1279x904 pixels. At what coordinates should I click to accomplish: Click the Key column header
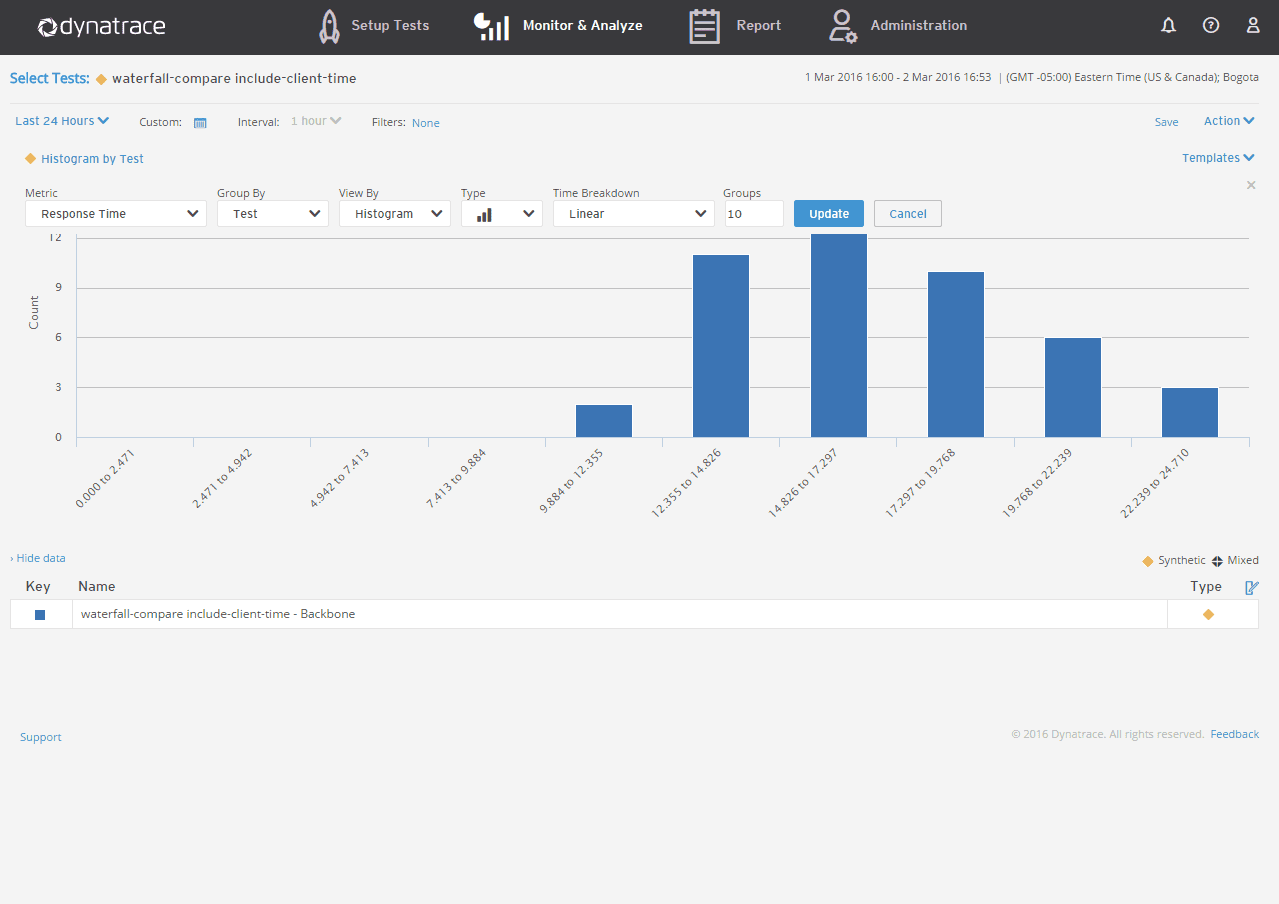tap(38, 587)
